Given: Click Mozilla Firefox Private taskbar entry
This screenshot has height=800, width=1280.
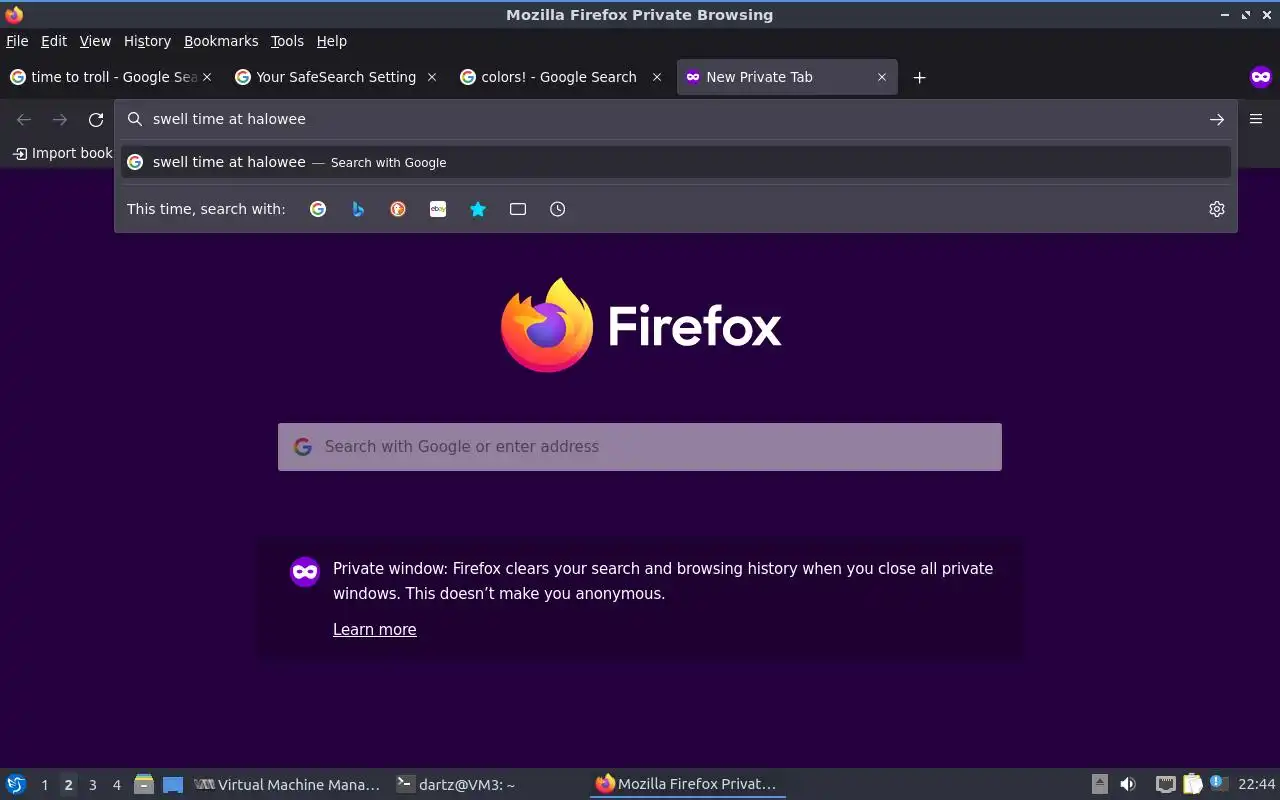Looking at the screenshot, I should 688,784.
